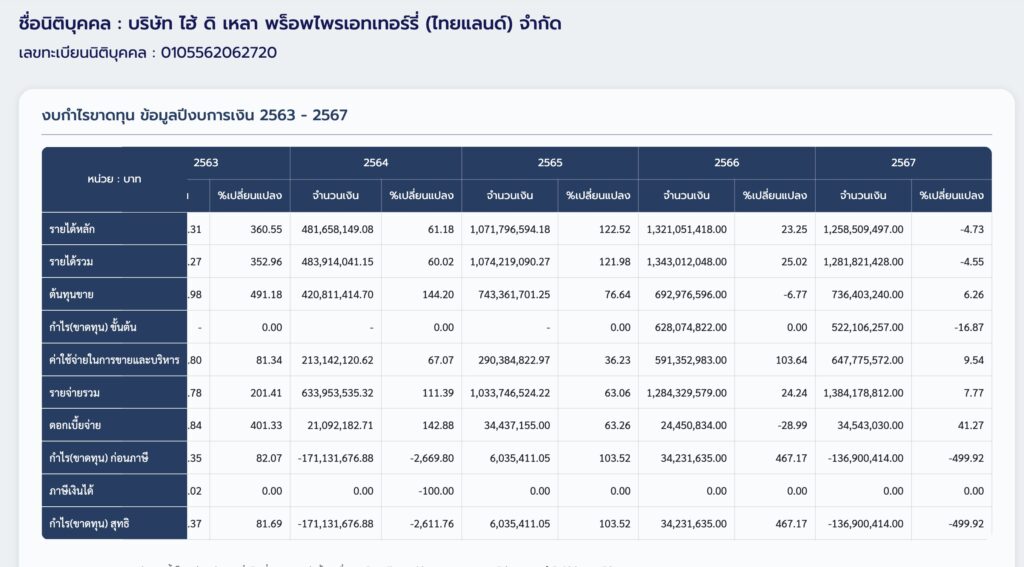Click %เปลี่ยนแปลง subheader under 2567
The width and height of the screenshot is (1024, 567).
pos(951,195)
